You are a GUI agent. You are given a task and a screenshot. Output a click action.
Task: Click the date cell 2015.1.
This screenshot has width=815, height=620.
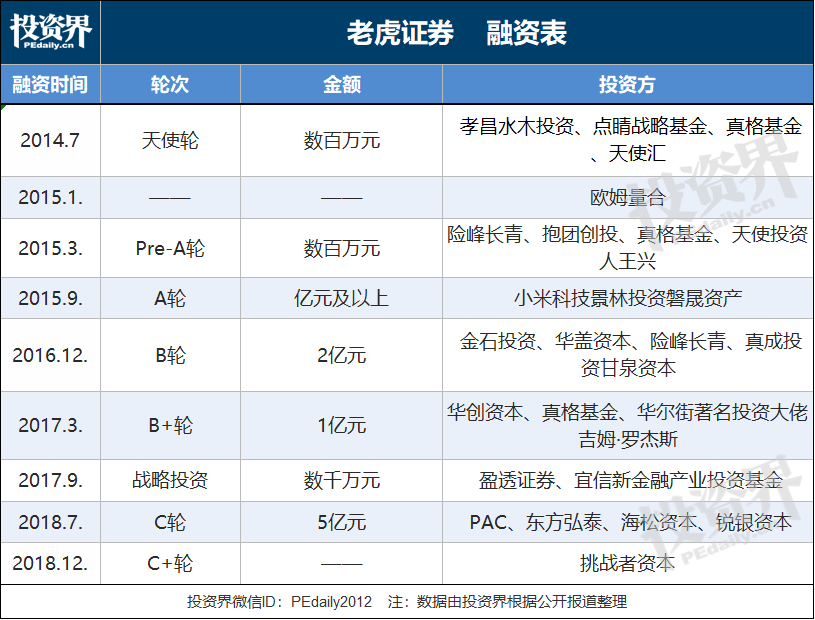click(50, 197)
